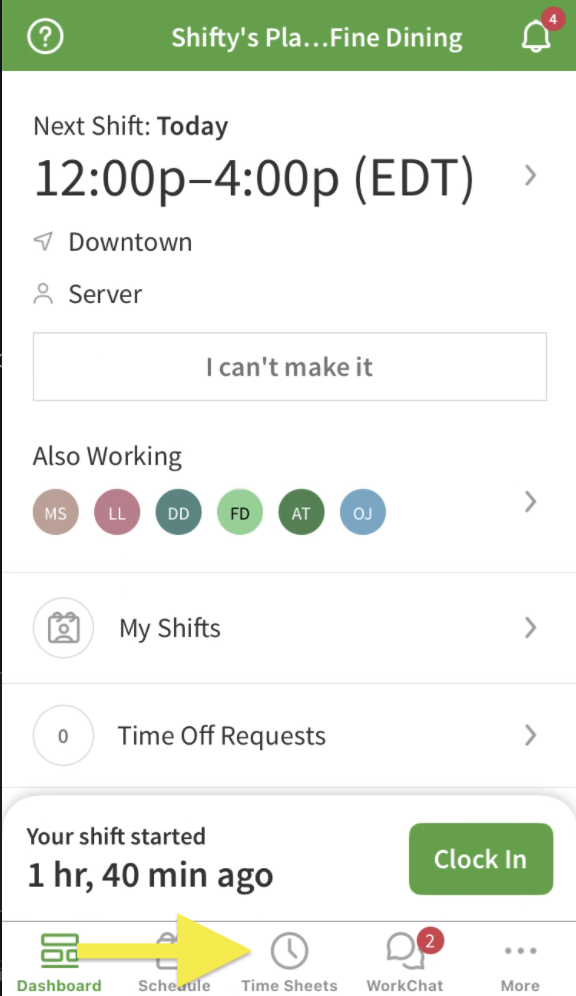Screen dimensions: 576x996
Task: Open My Shifts row chevron
Action: [531, 628]
